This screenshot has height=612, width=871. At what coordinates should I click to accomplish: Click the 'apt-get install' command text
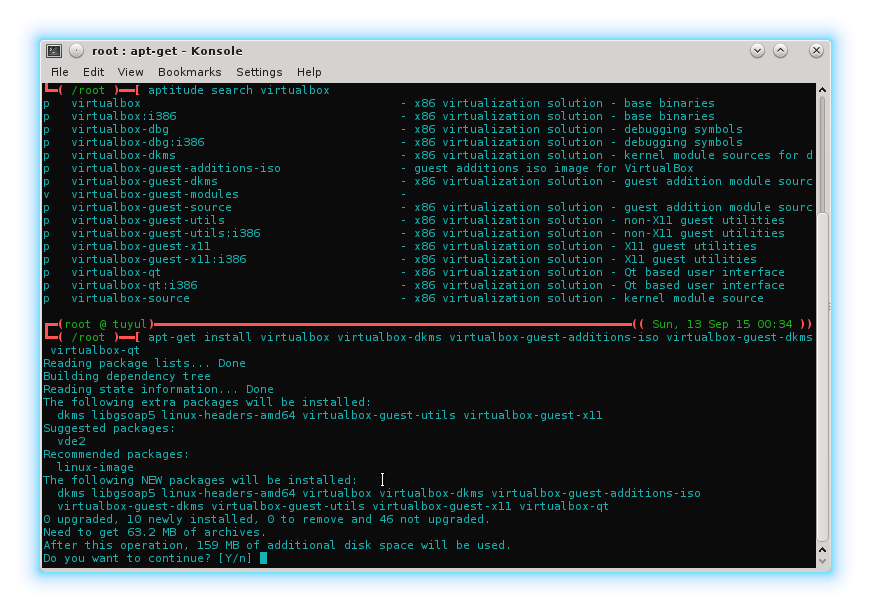200,337
